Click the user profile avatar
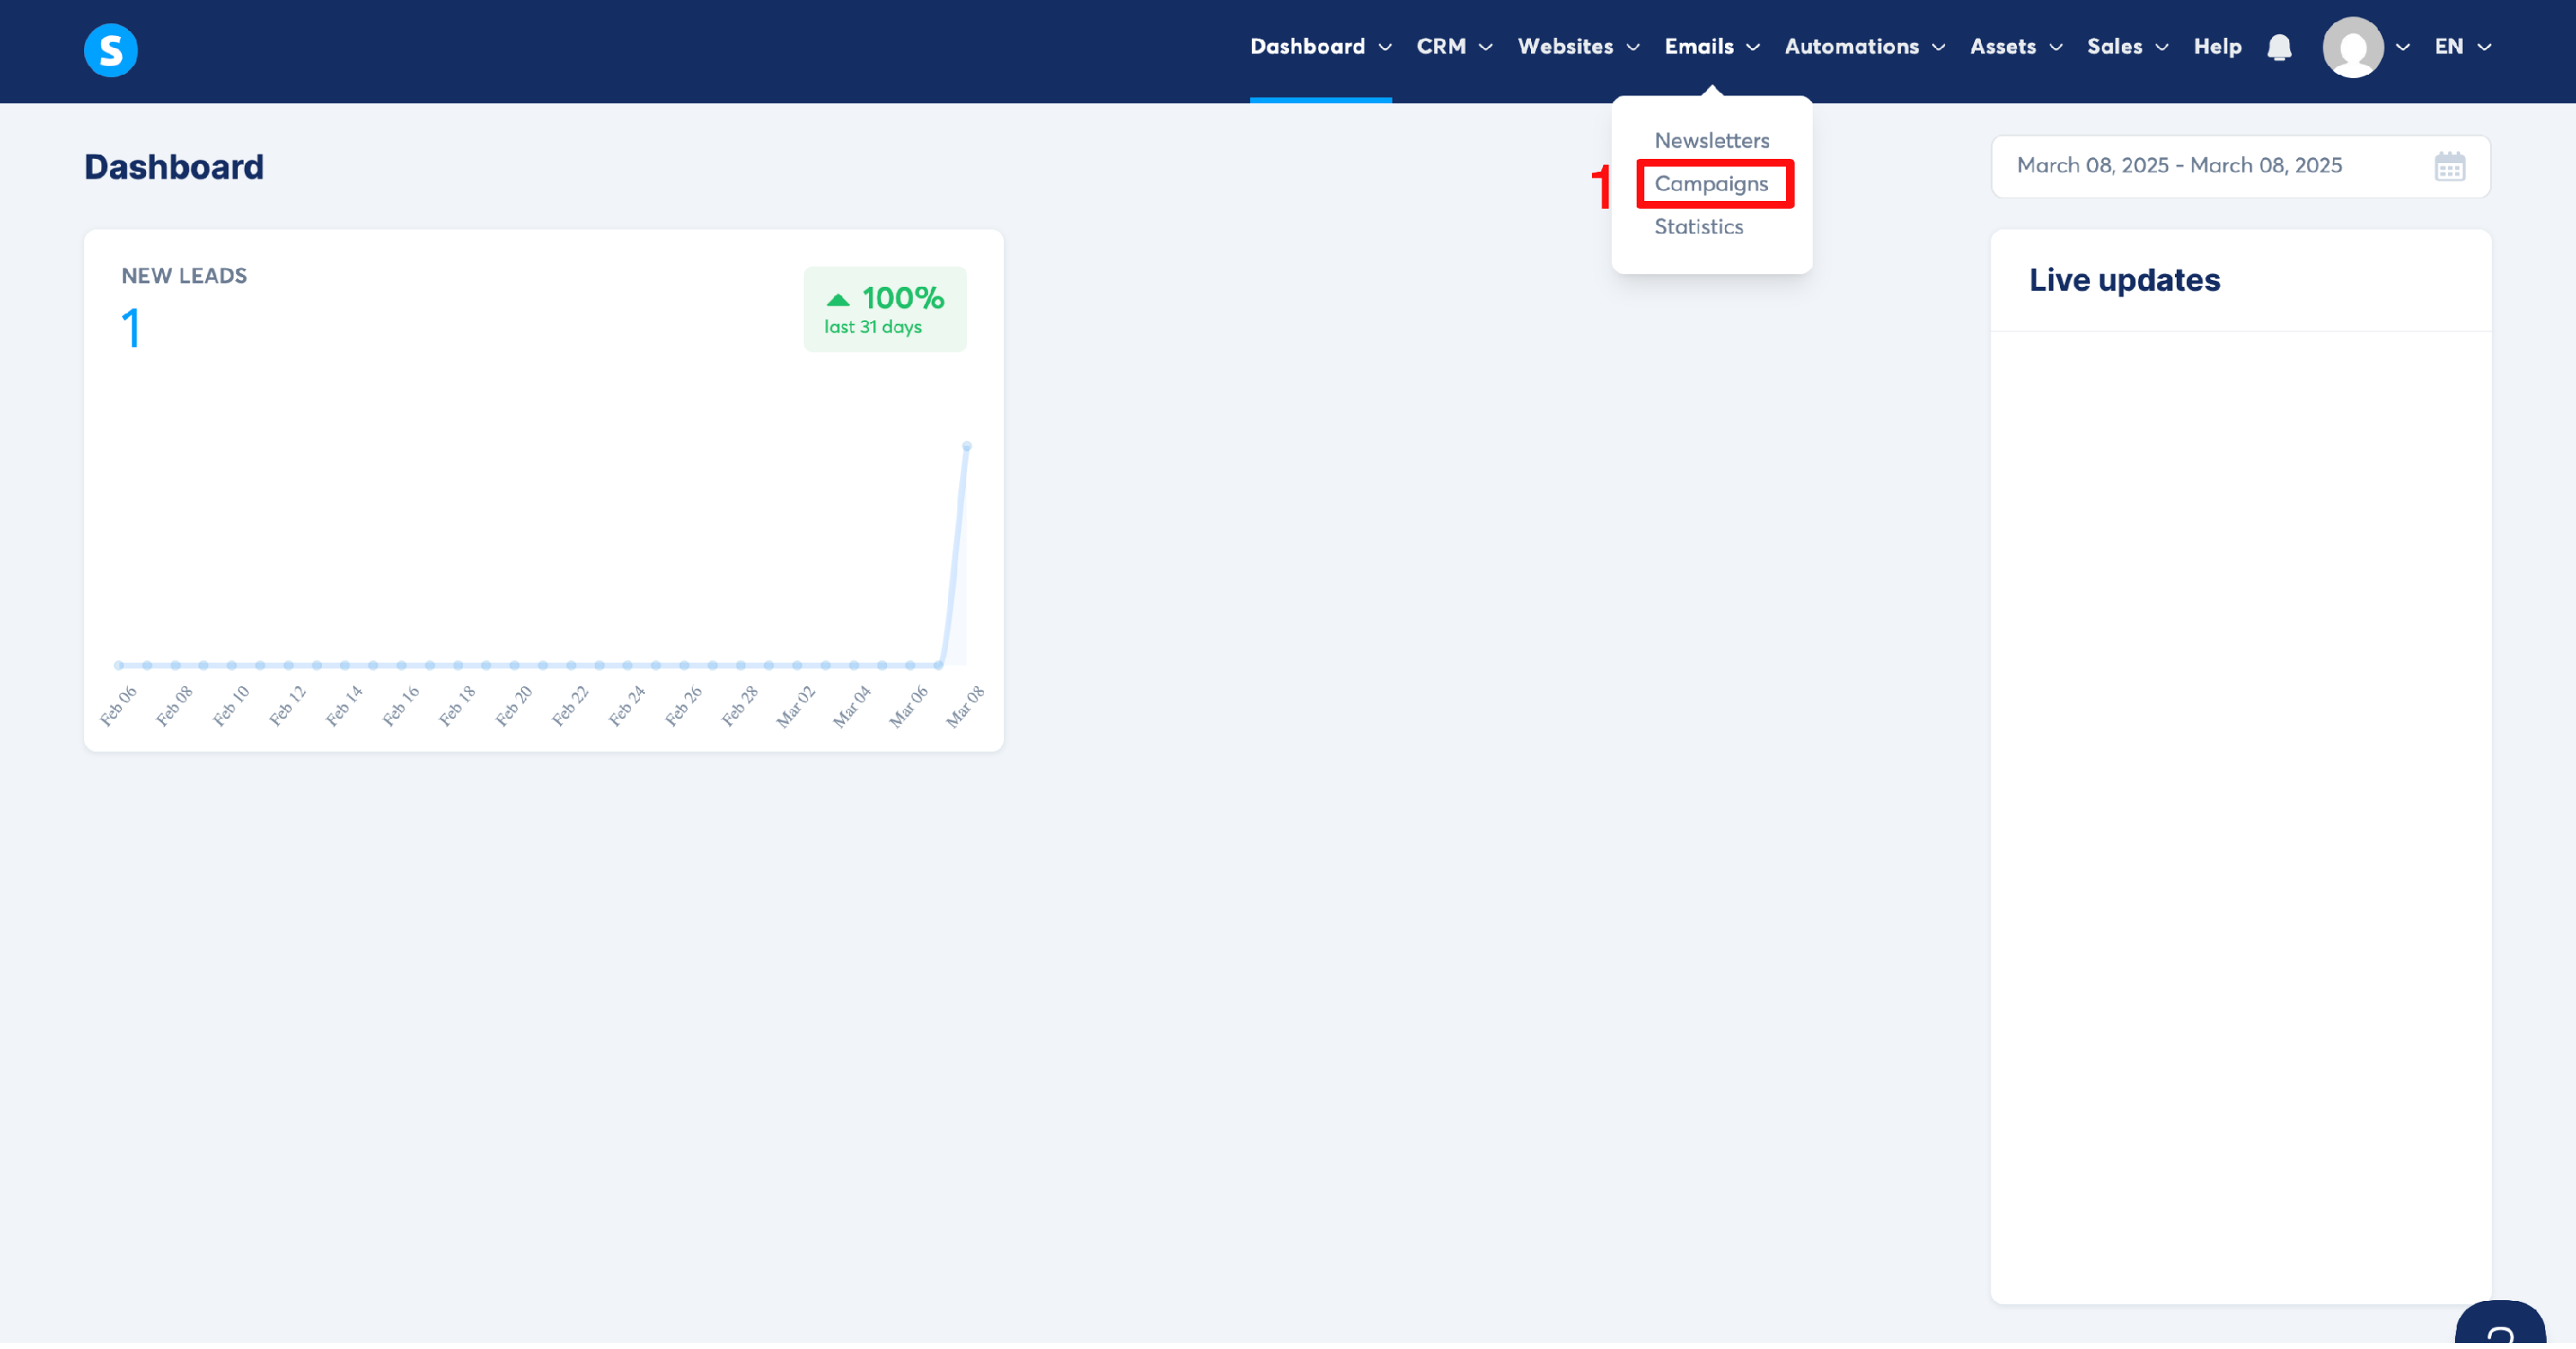 [x=2352, y=47]
